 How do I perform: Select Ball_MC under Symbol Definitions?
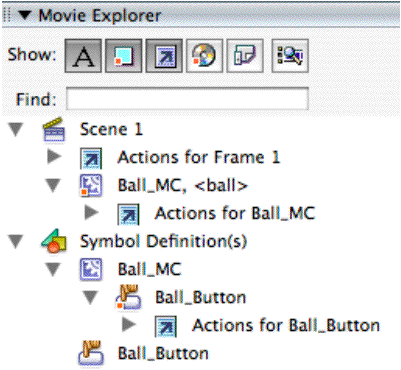pyautogui.click(x=150, y=269)
